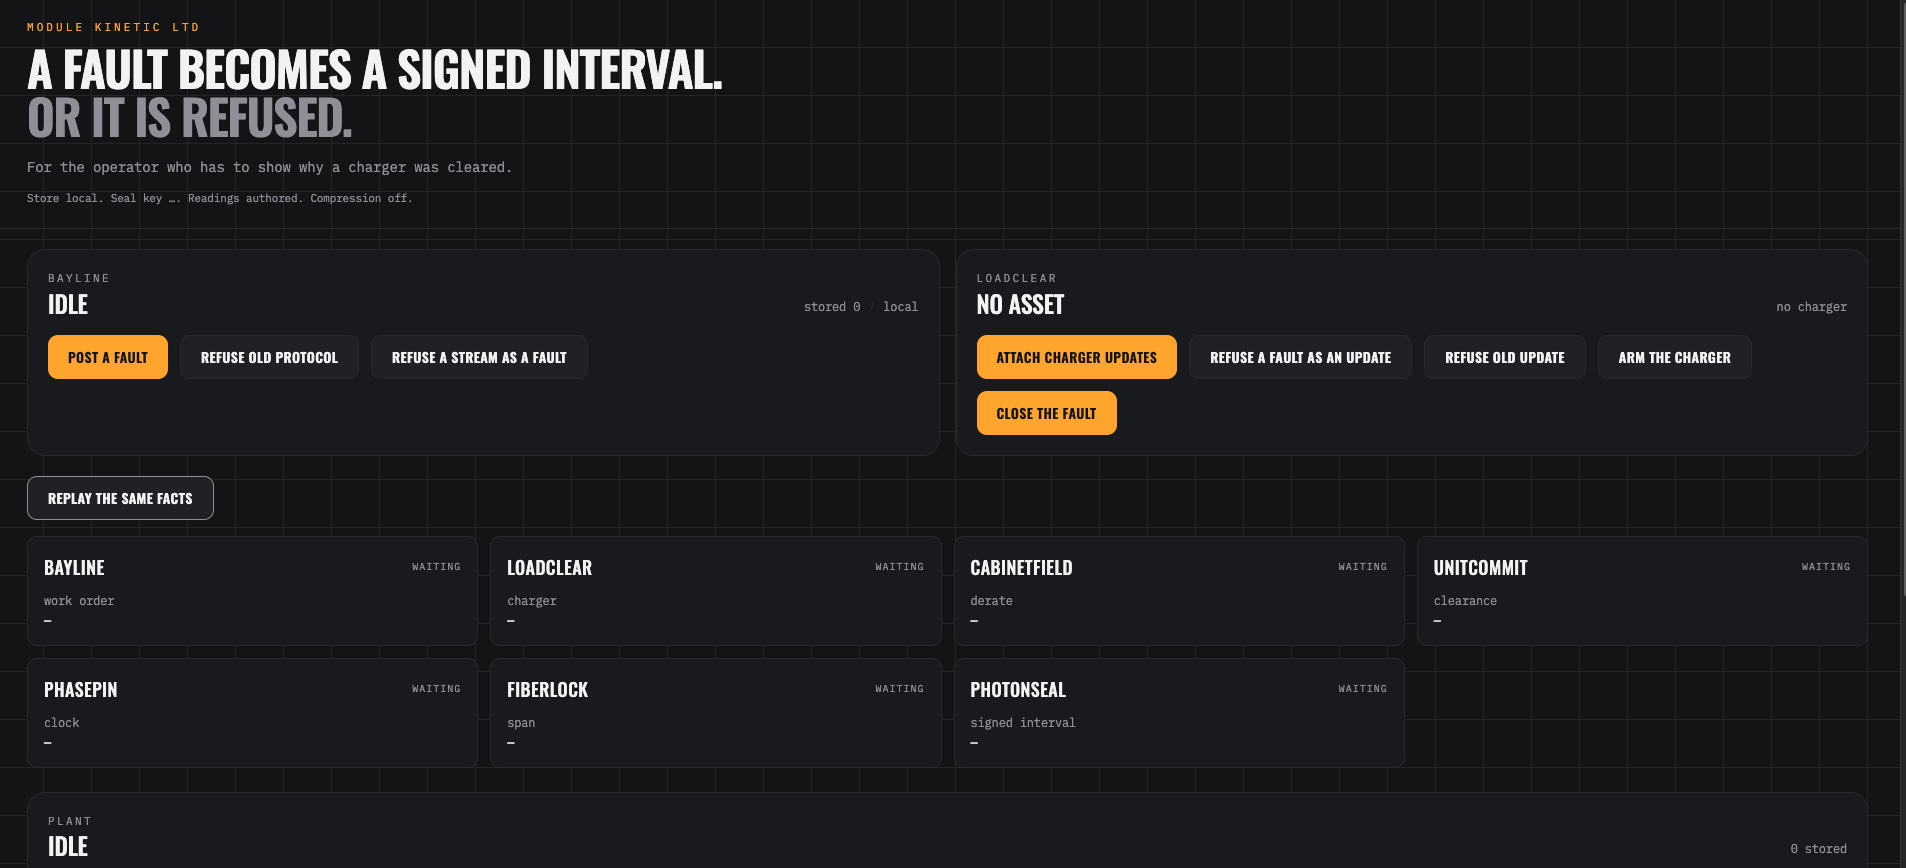This screenshot has width=1906, height=868.
Task: Click the 'no charger' status text
Action: [x=1811, y=307]
